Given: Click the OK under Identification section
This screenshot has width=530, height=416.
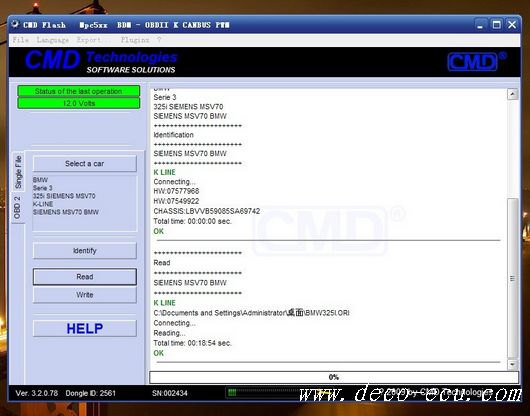Looking at the screenshot, I should click(158, 231).
